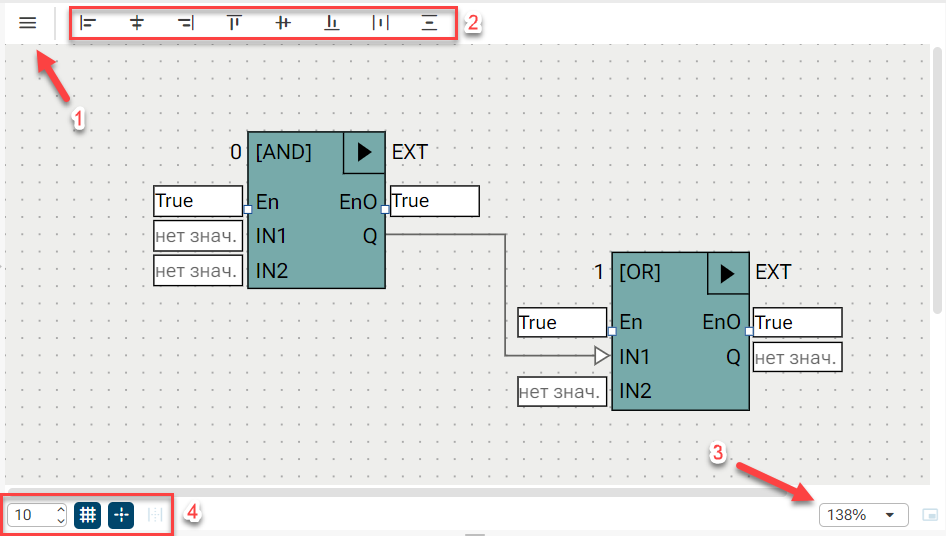Align blocks to horizontal center

tap(137, 23)
